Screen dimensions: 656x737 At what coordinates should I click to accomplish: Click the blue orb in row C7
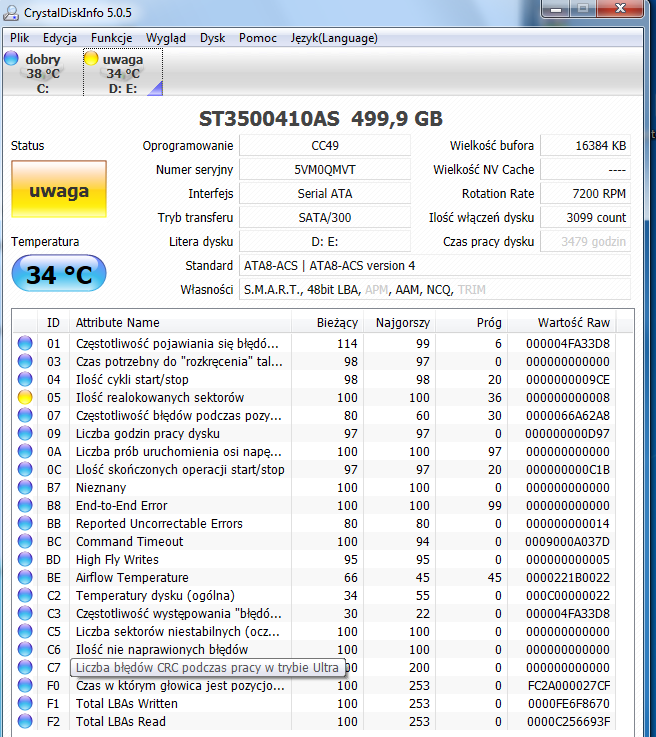[25, 667]
